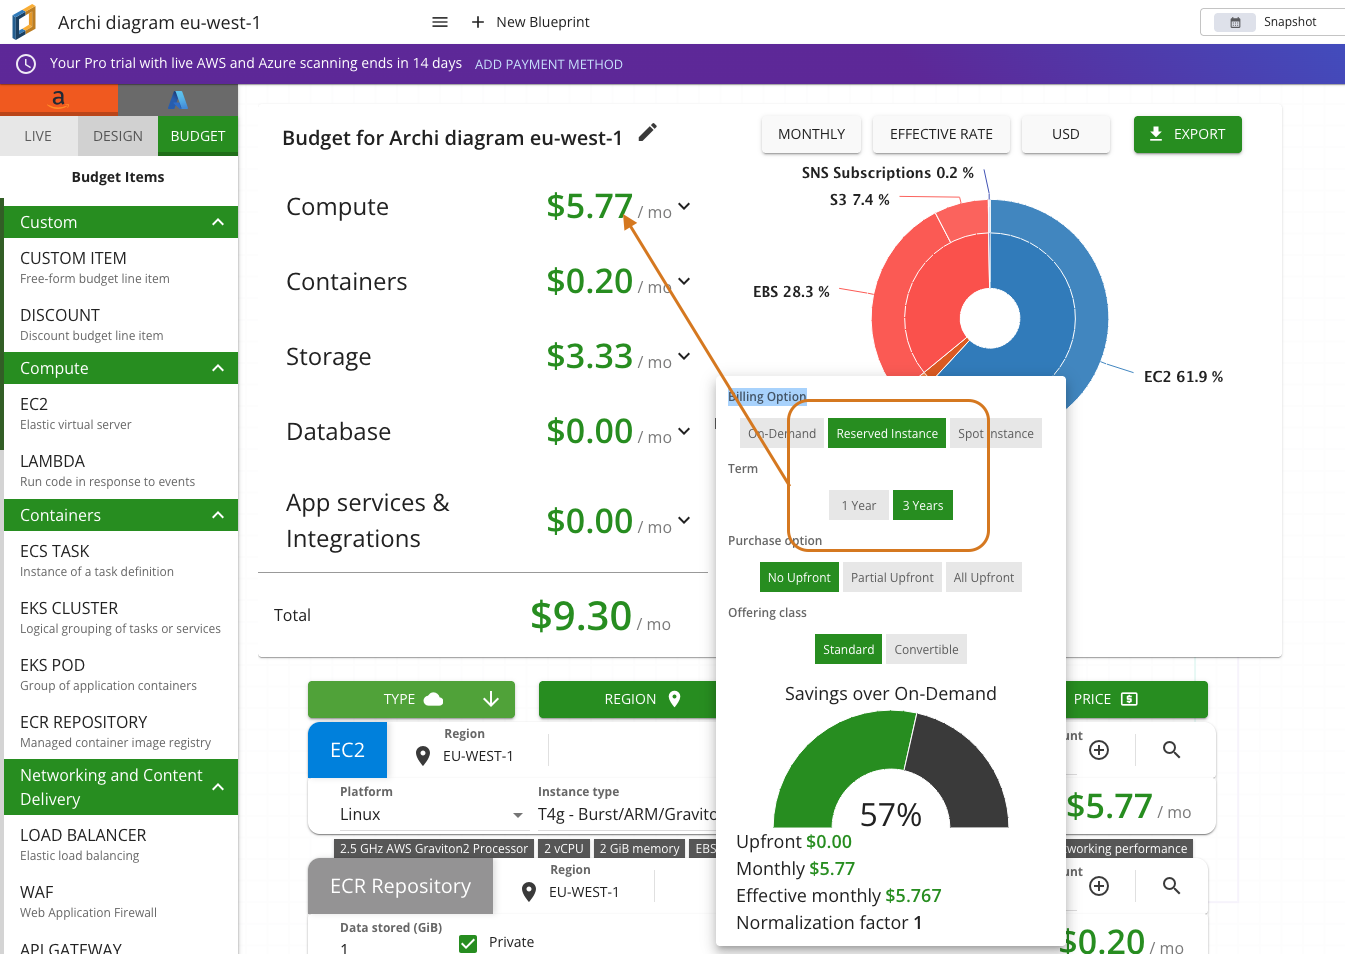The image size is (1345, 954).
Task: Click the USD currency button
Action: 1066,134
